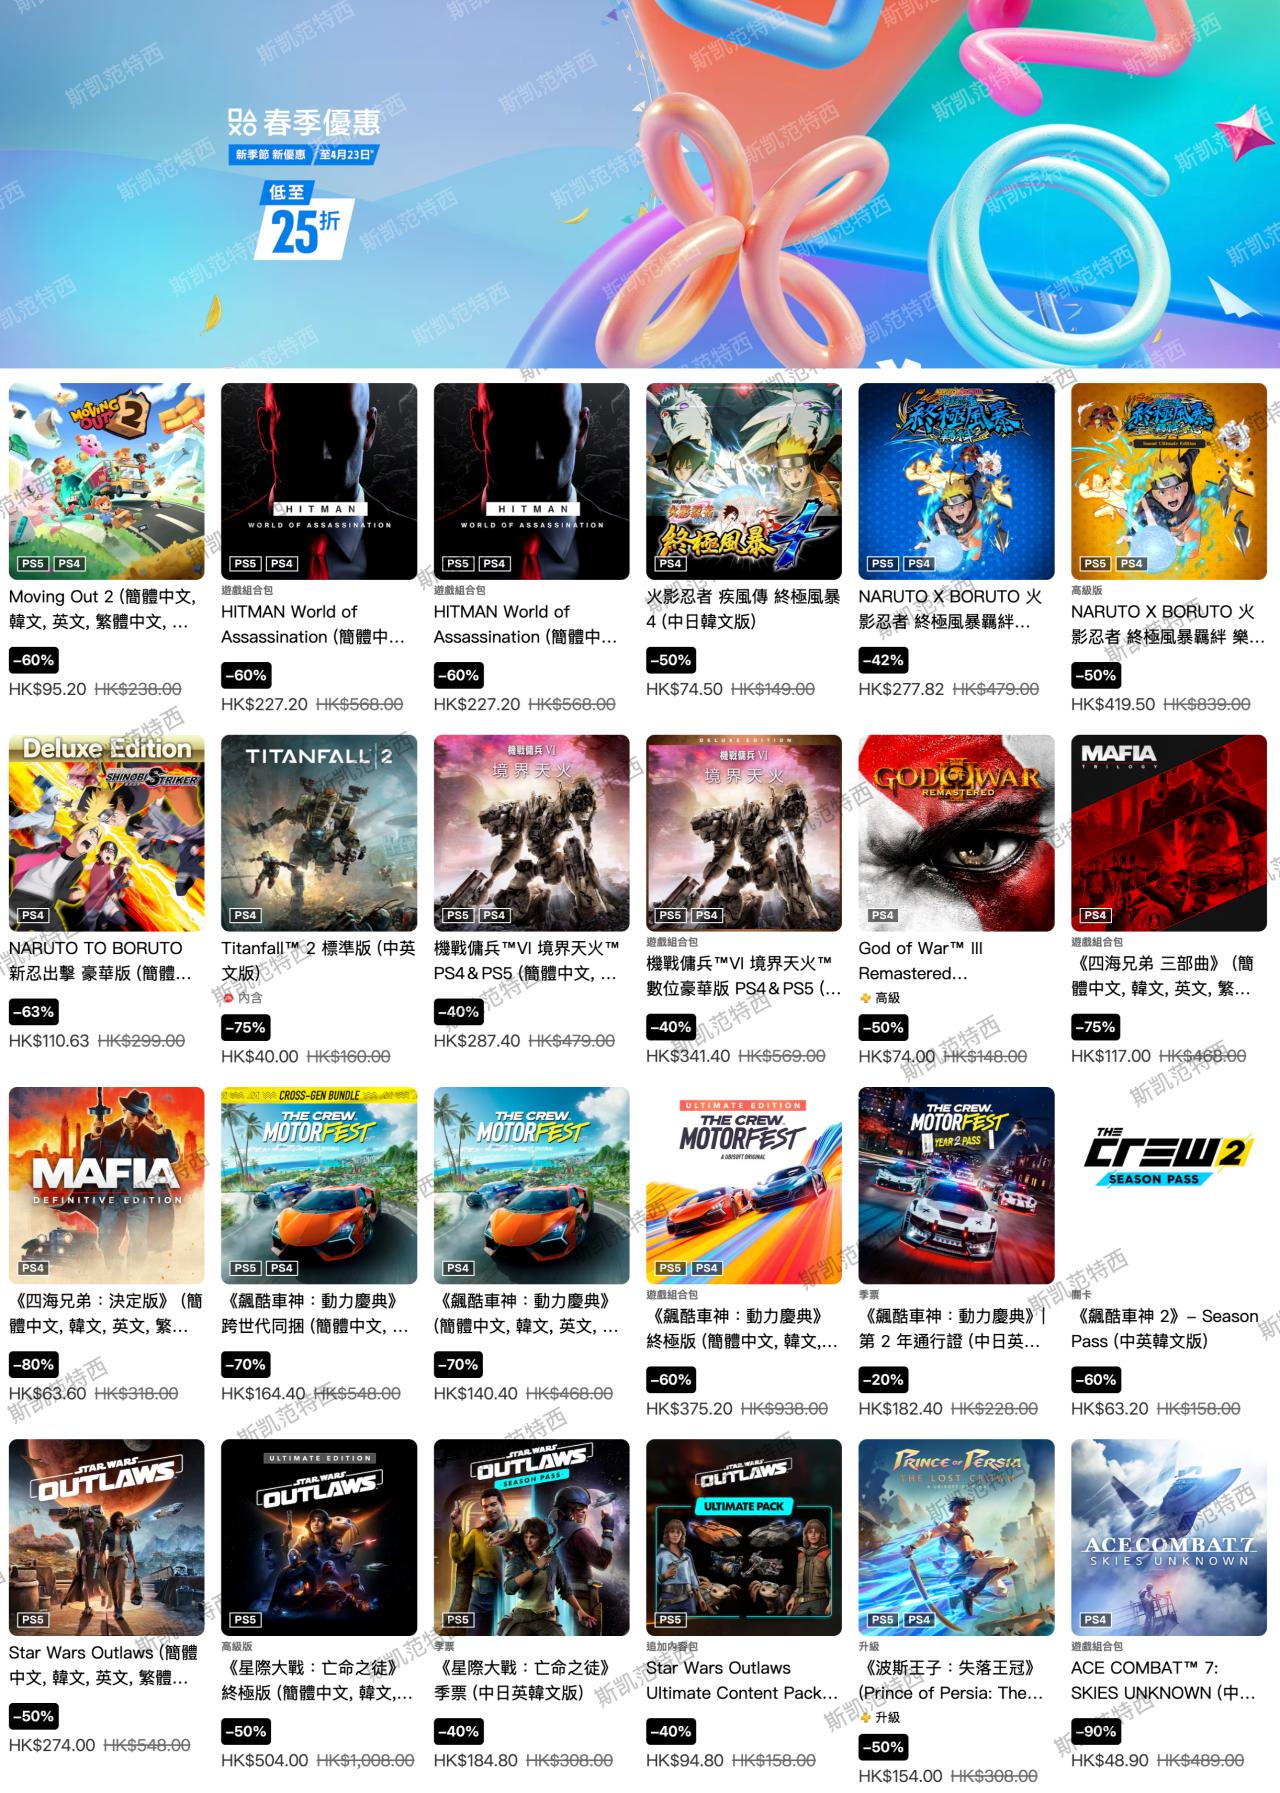Click the PS5 badge on Star Wars Outlaws cover
The image size is (1280, 1793).
33,1619
